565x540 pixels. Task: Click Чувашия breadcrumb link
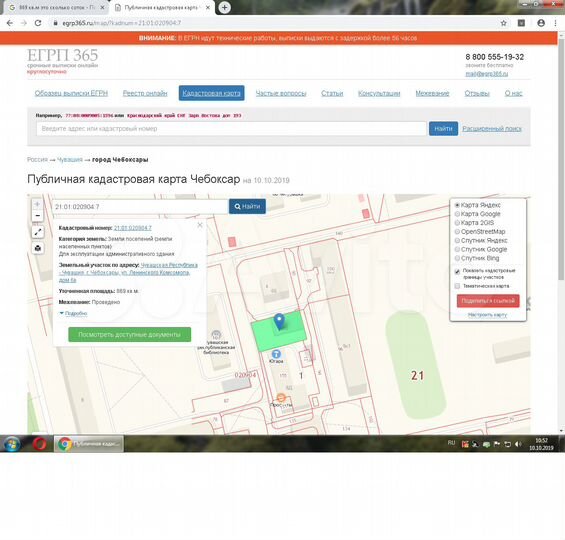click(x=70, y=160)
